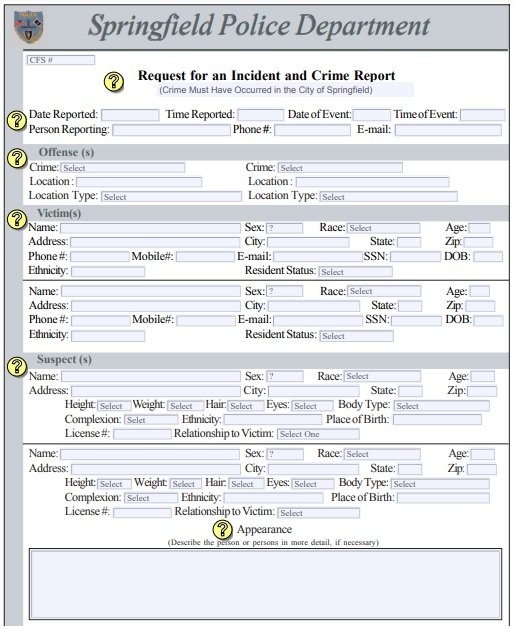Open the second offense Location Type dropdown
515x629 pixels.
(x=389, y=197)
